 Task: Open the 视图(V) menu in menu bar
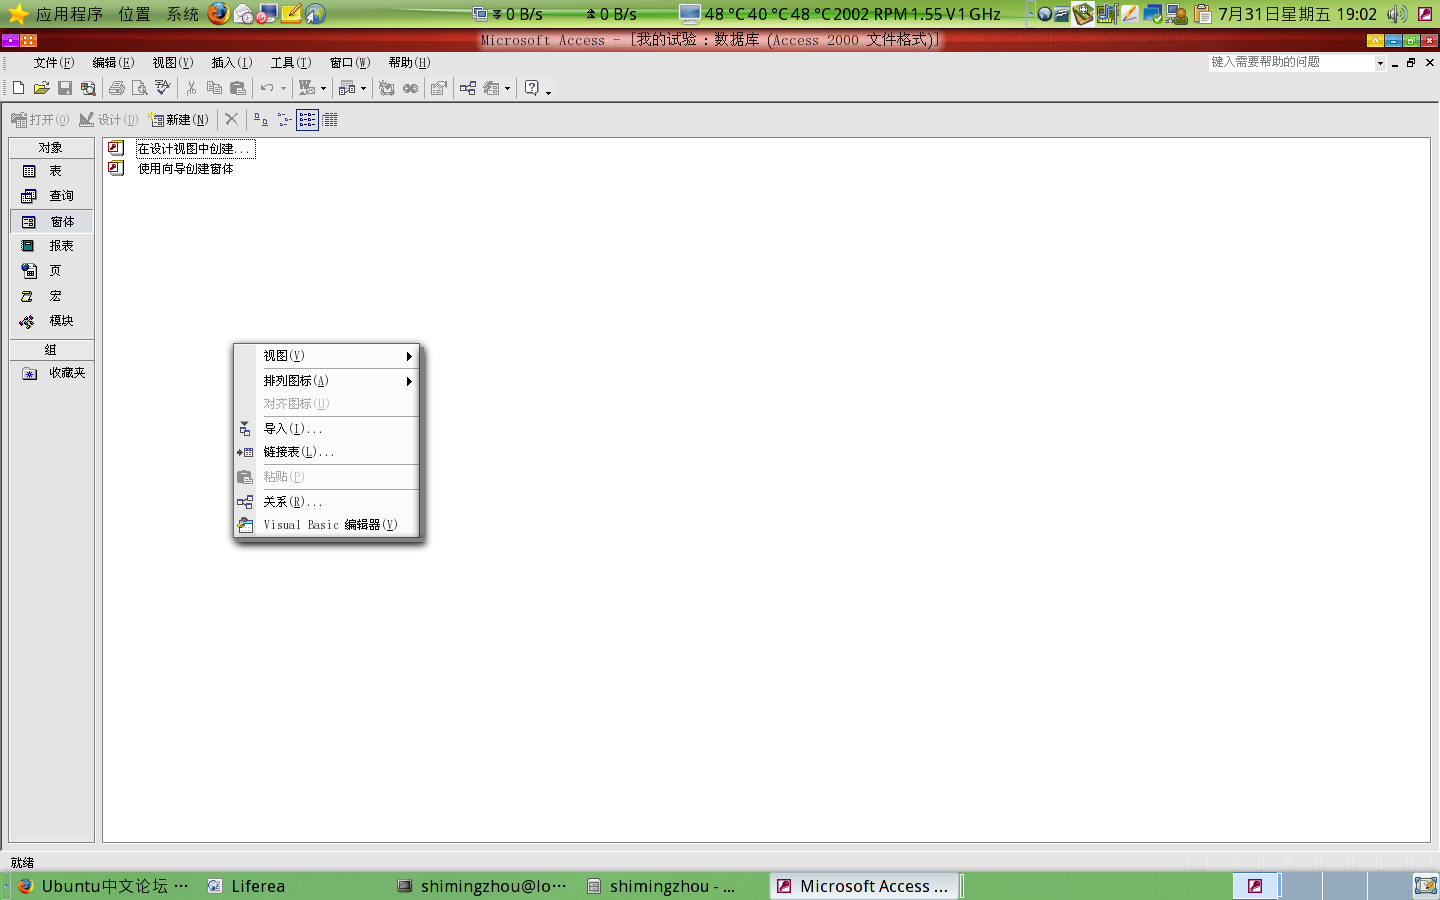tap(173, 62)
